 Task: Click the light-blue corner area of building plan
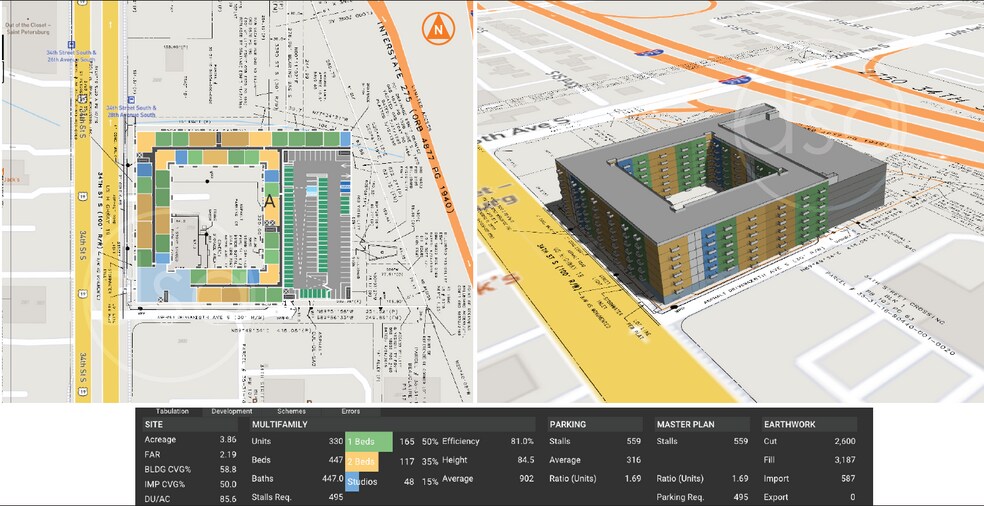click(x=153, y=285)
